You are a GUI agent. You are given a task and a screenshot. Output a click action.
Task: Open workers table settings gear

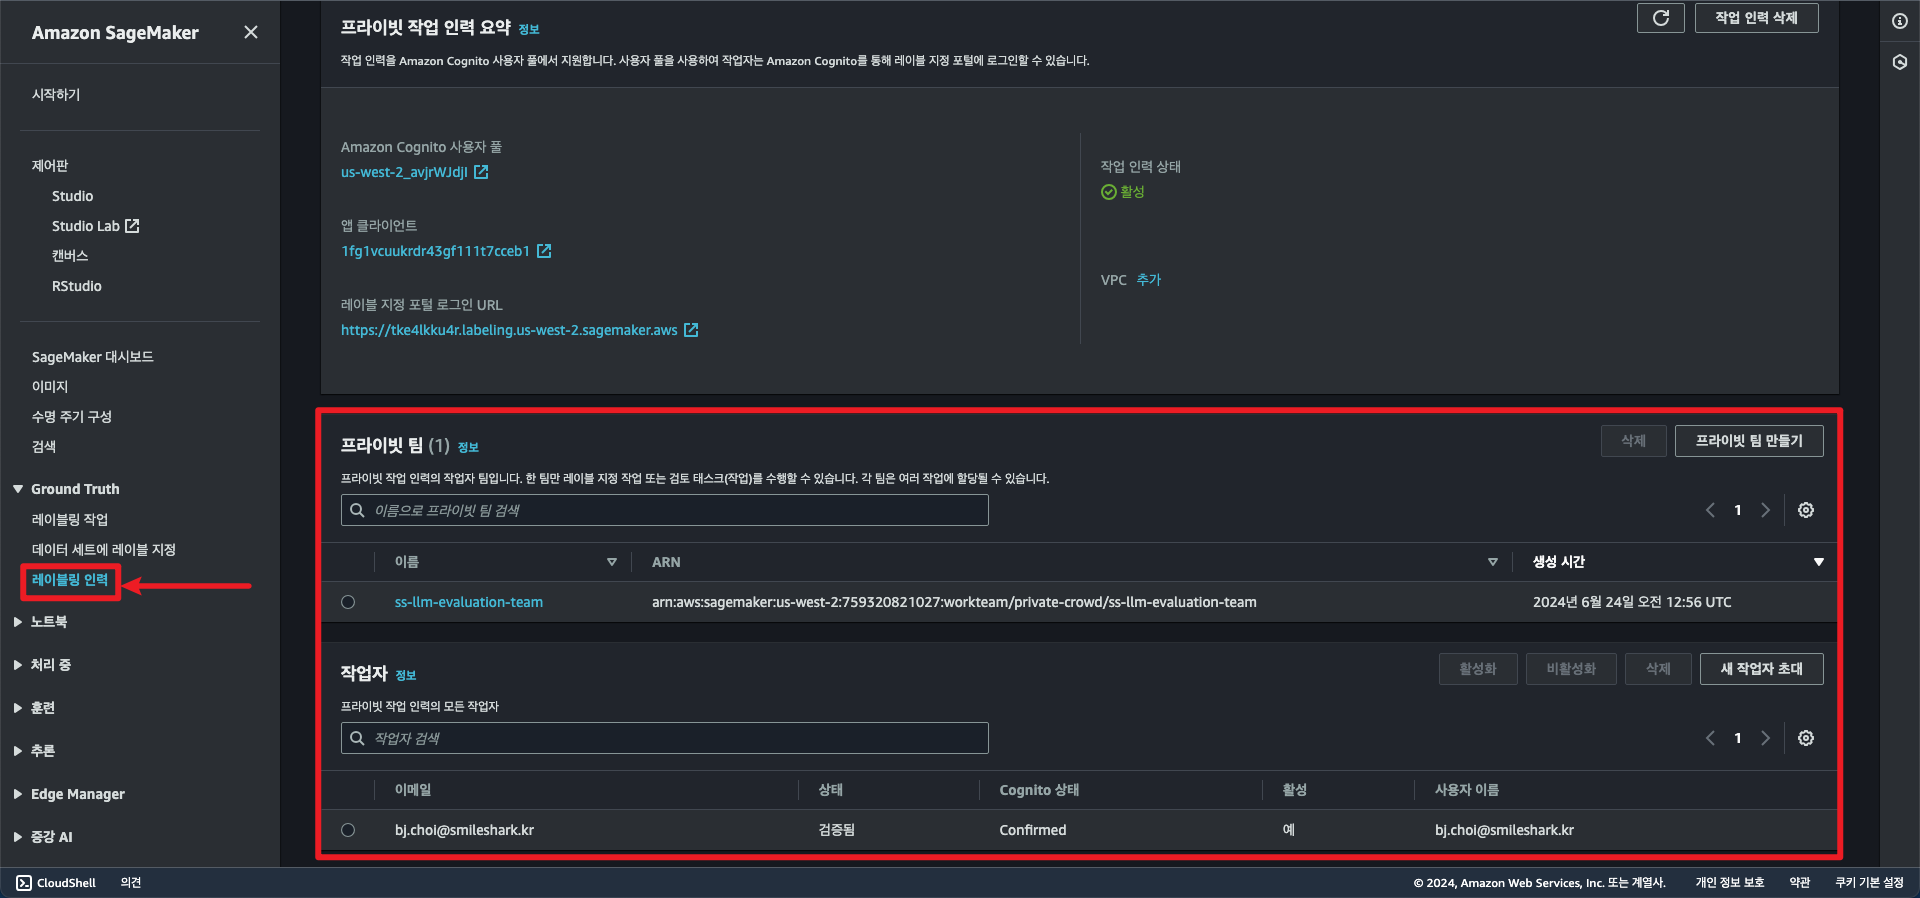point(1806,738)
